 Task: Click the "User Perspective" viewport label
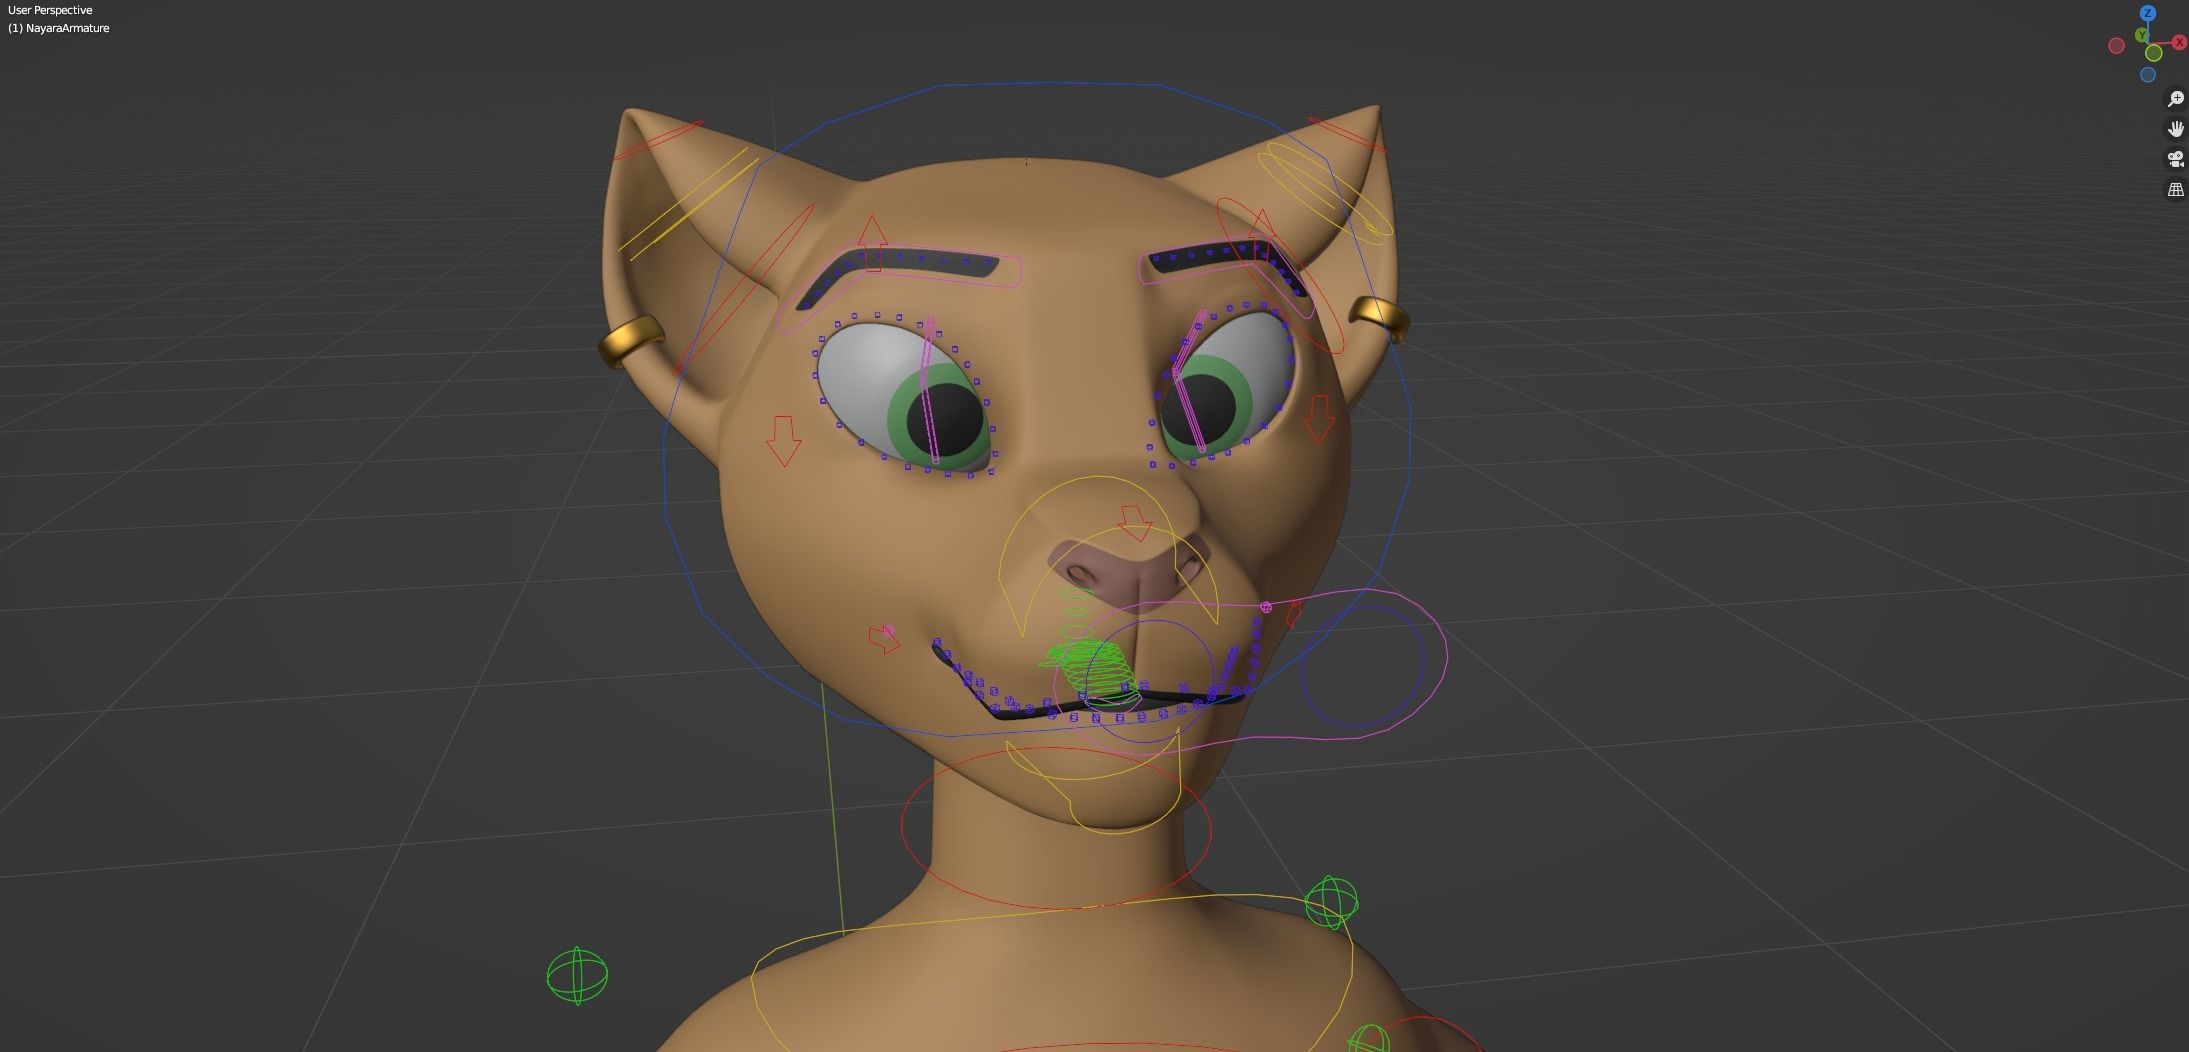[x=50, y=10]
